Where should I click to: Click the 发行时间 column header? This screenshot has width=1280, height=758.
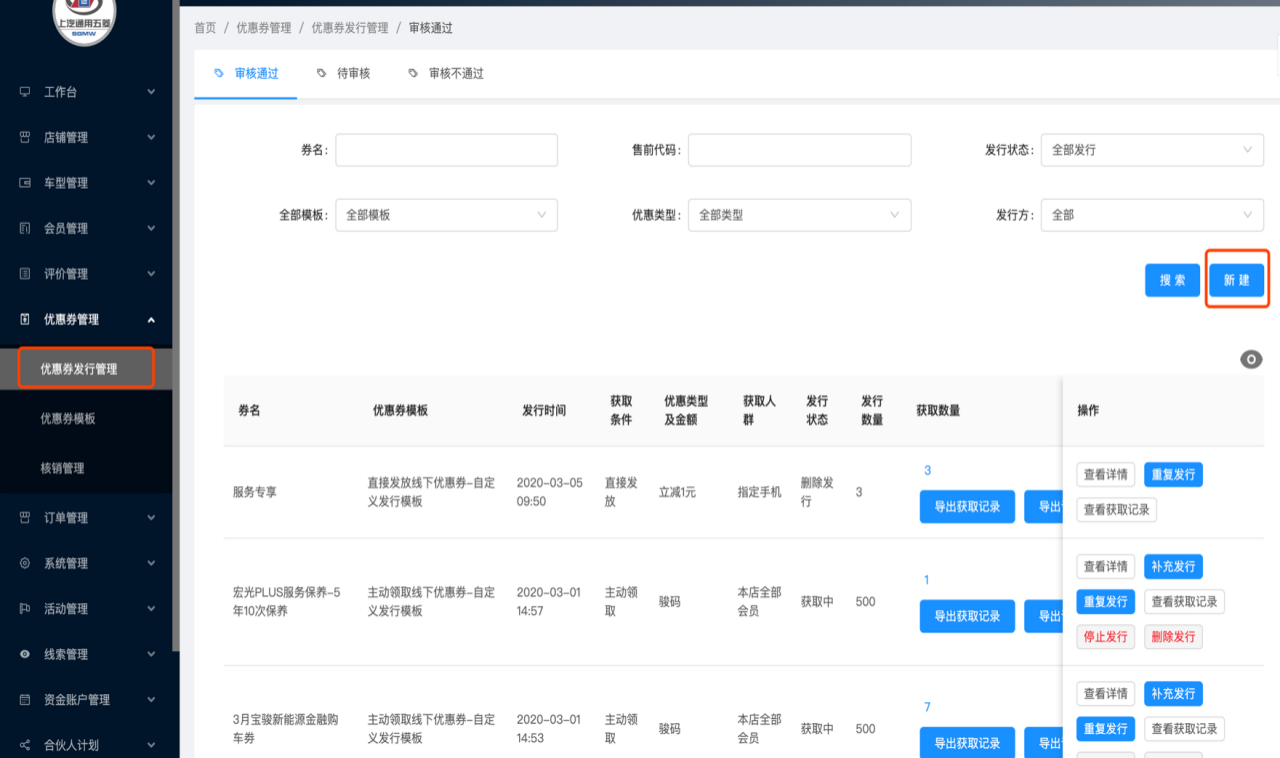click(544, 411)
